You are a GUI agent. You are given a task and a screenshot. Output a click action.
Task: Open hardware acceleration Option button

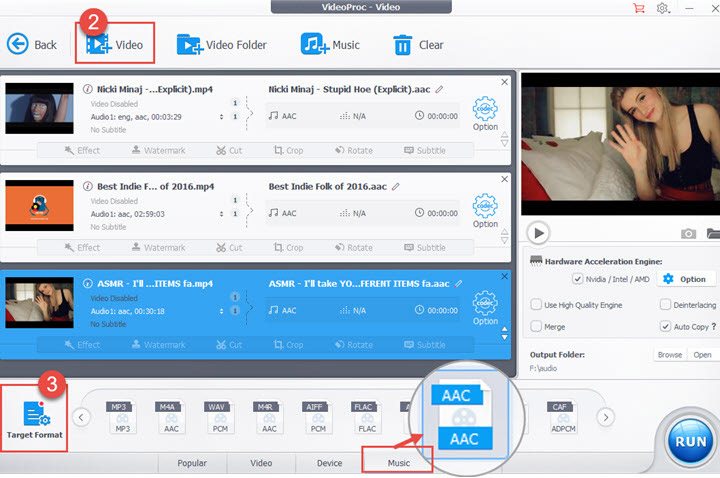tap(686, 279)
